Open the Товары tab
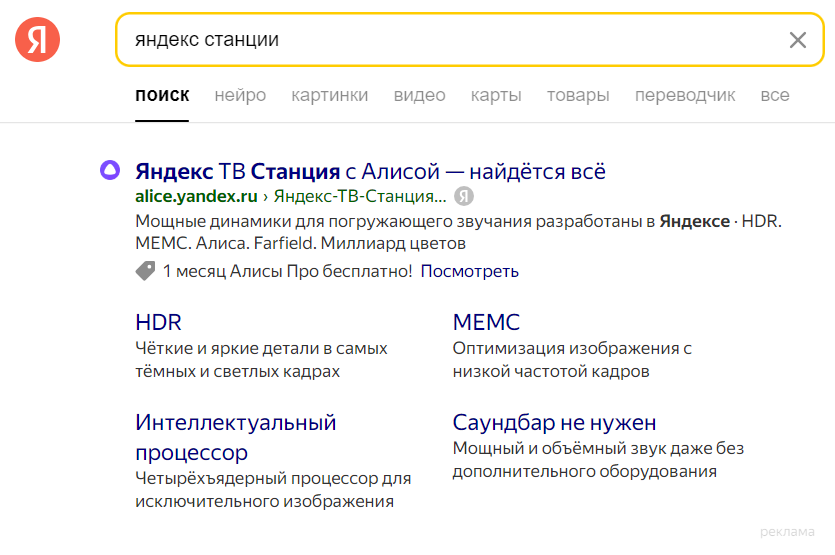This screenshot has width=835, height=555. coord(578,96)
